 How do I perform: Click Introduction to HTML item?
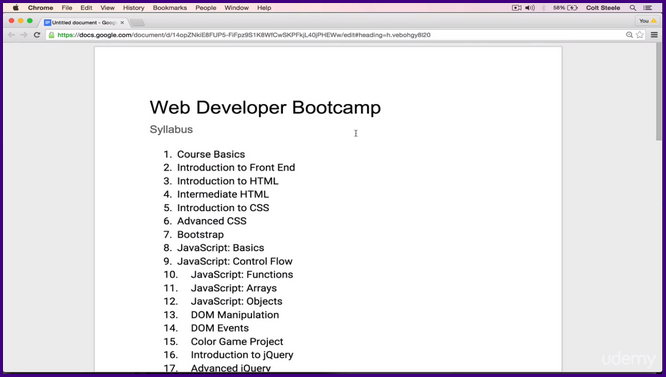228,181
